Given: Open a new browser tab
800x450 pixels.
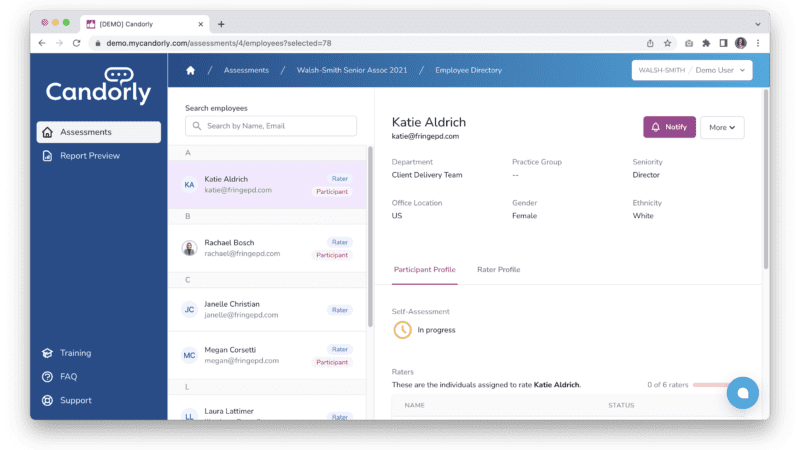Looking at the screenshot, I should pos(221,24).
